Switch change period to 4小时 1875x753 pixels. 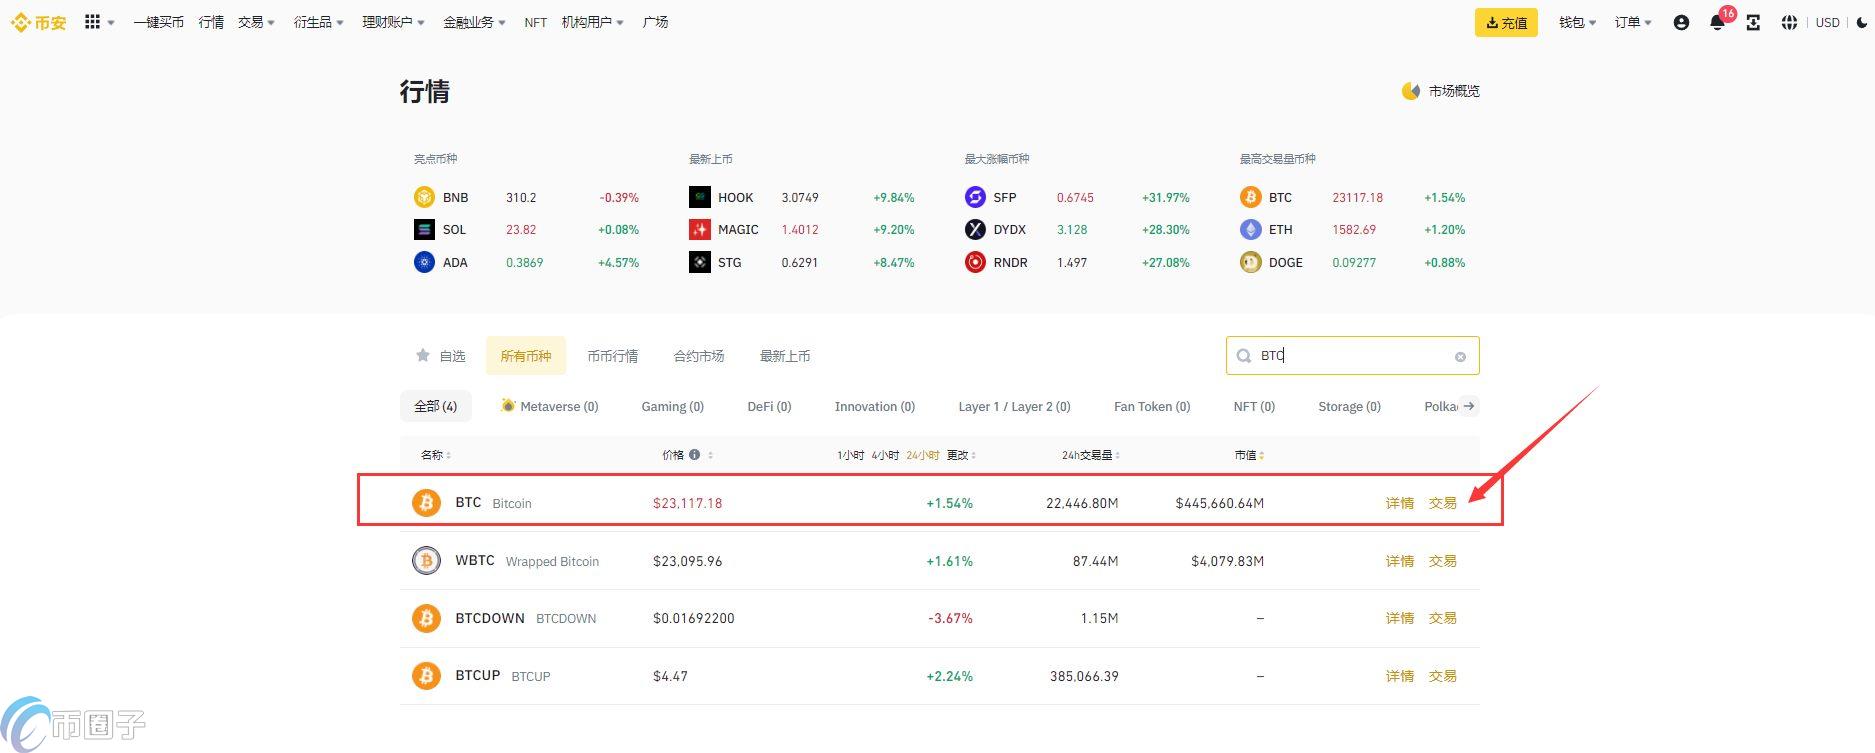885,455
